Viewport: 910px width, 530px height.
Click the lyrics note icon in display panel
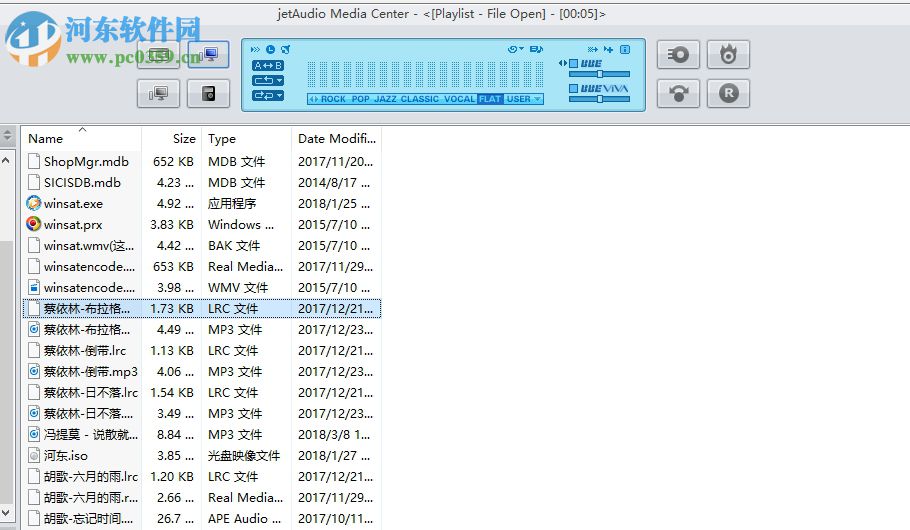point(536,49)
